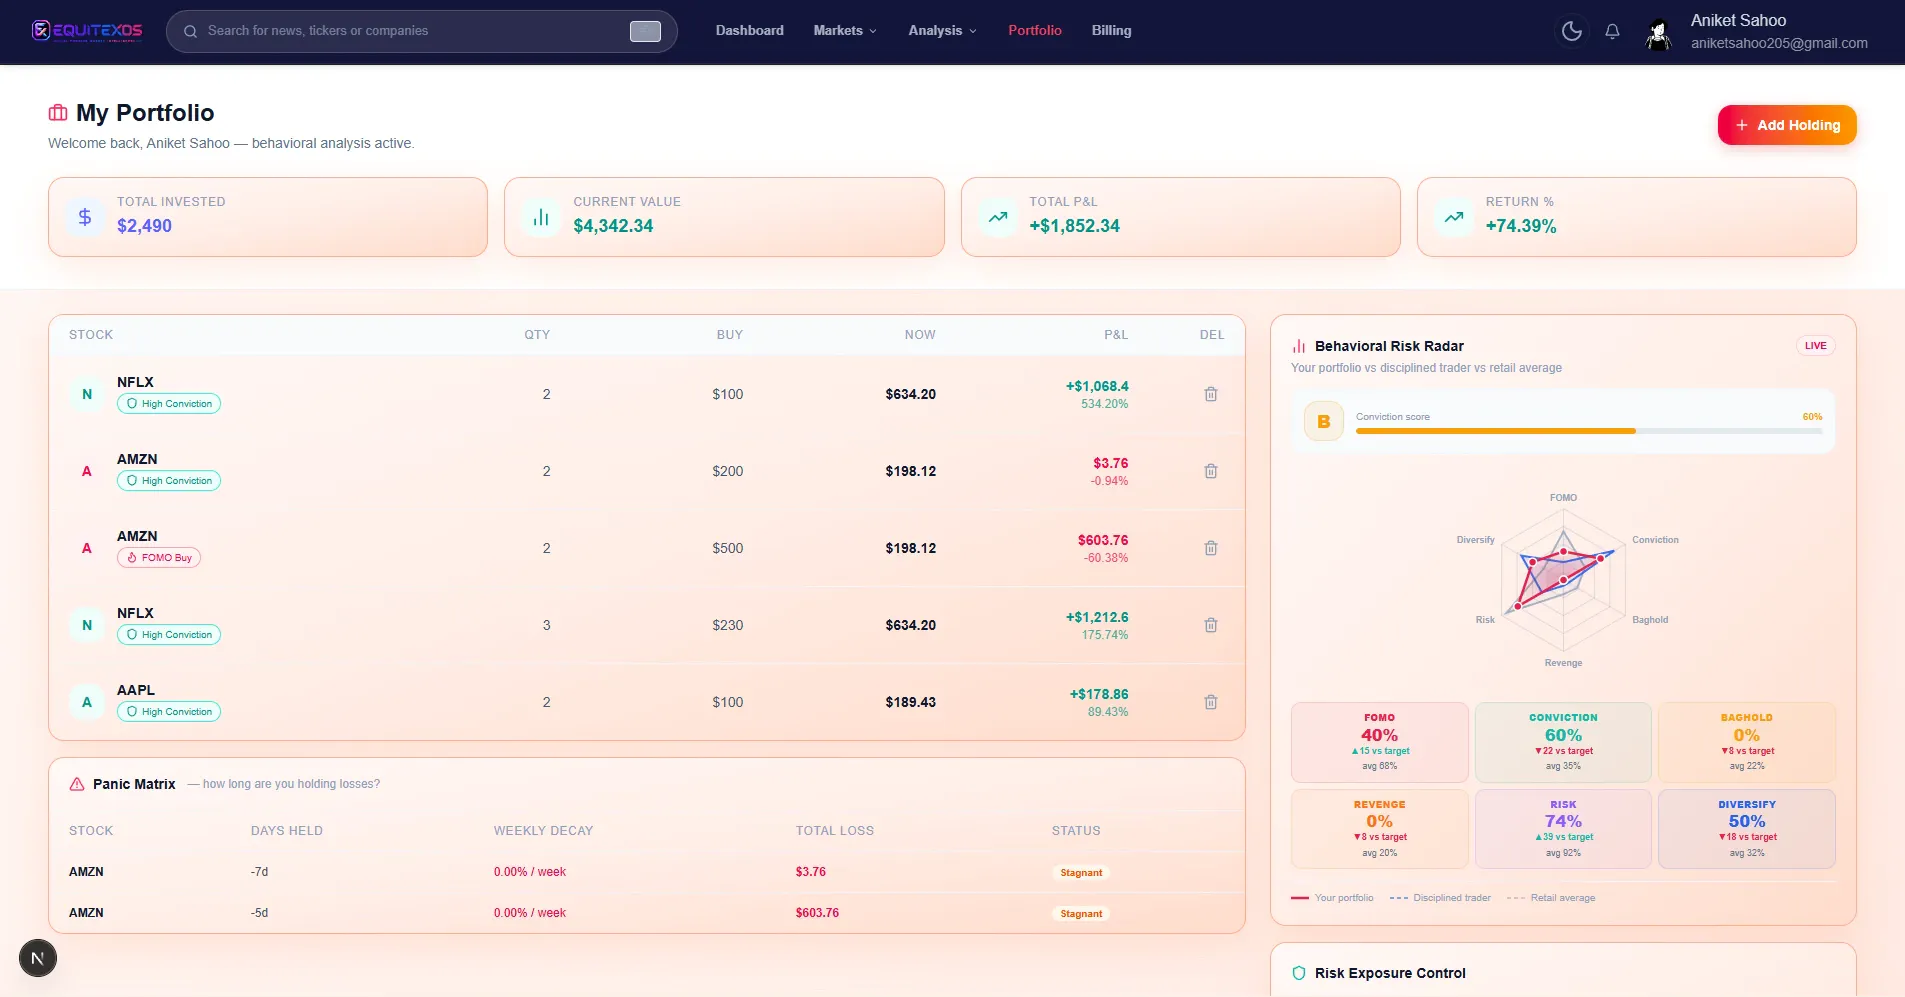This screenshot has height=997, width=1905.
Task: Select the Revenge 0% metric tile
Action: tap(1380, 829)
